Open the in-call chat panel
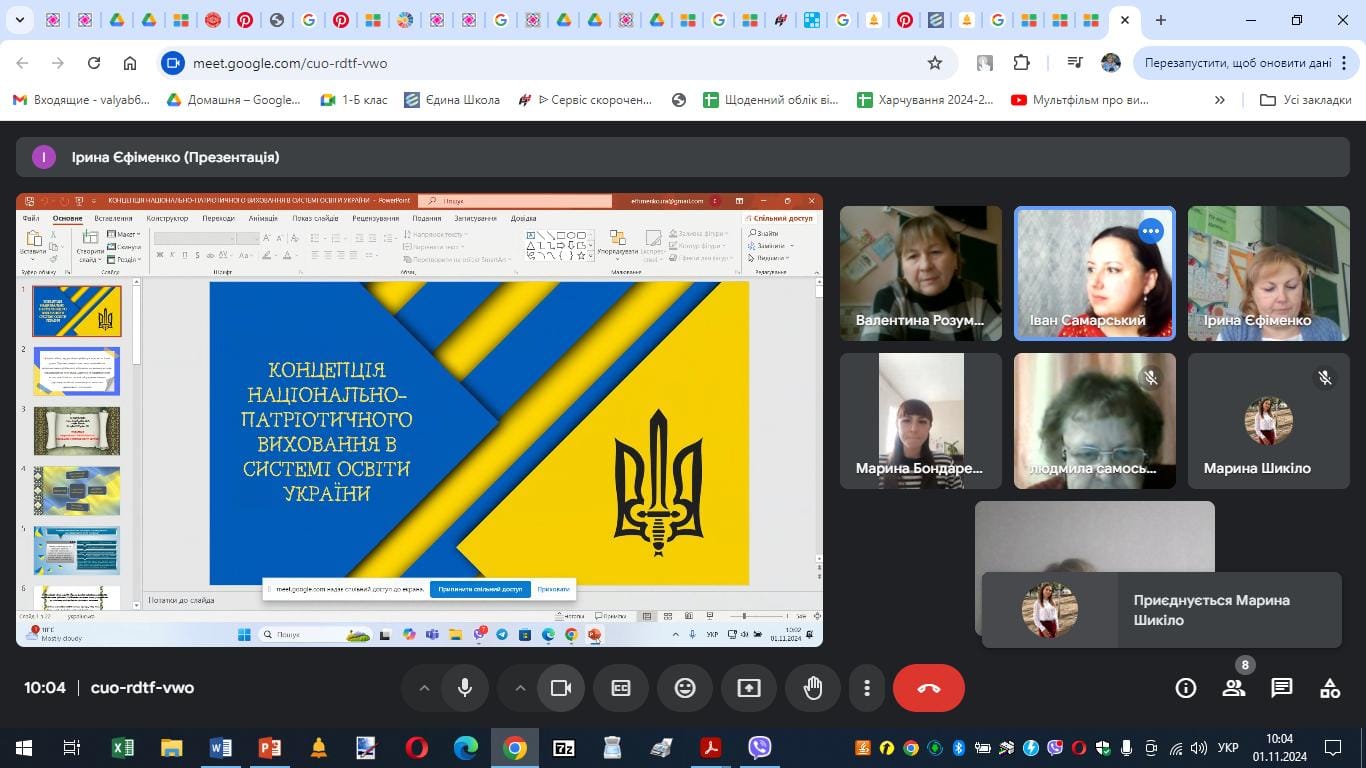Viewport: 1366px width, 768px height. coord(1282,688)
